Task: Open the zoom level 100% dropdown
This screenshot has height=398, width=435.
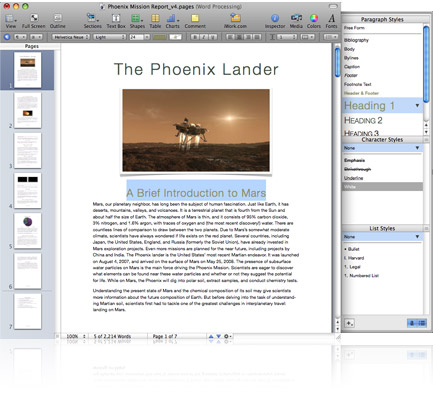Action: click(x=76, y=337)
